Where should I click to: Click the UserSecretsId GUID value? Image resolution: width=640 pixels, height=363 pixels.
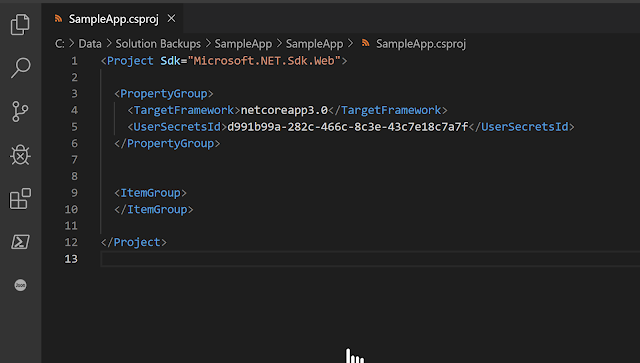tap(347, 127)
